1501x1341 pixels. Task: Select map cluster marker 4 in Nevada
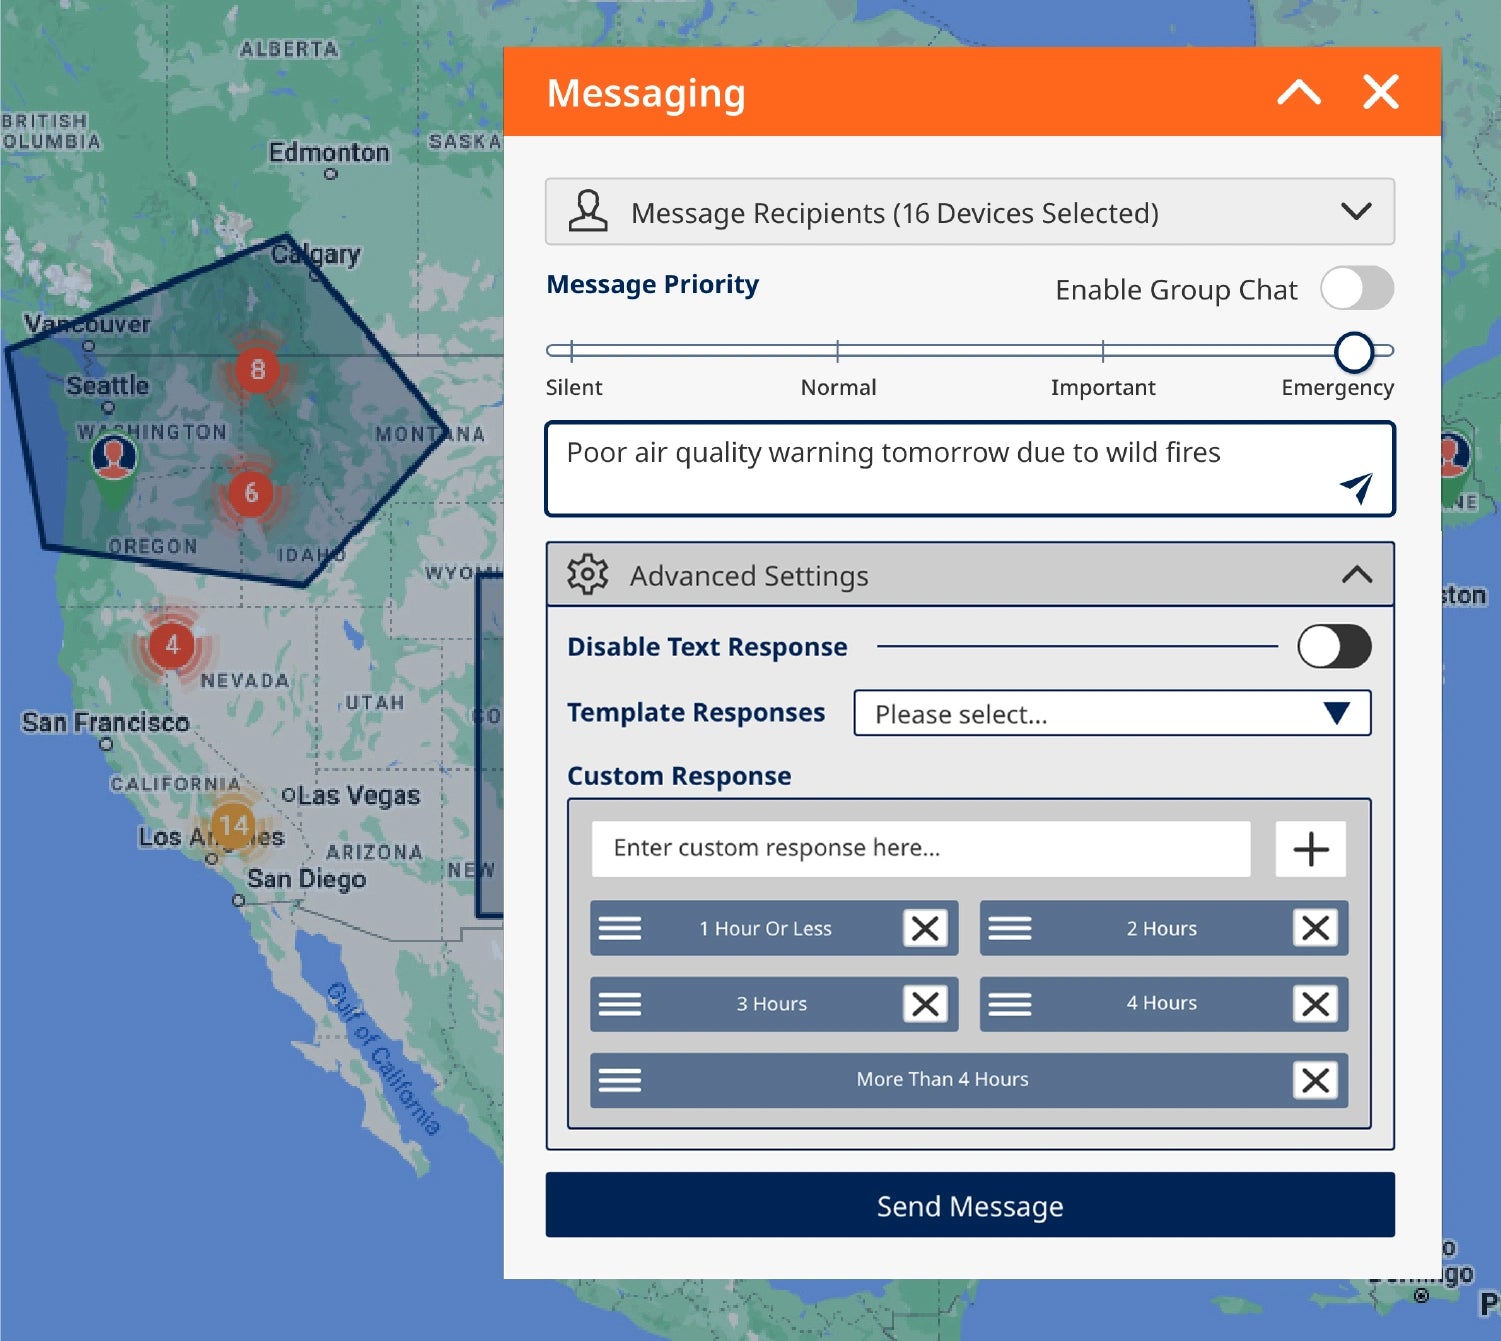[172, 644]
